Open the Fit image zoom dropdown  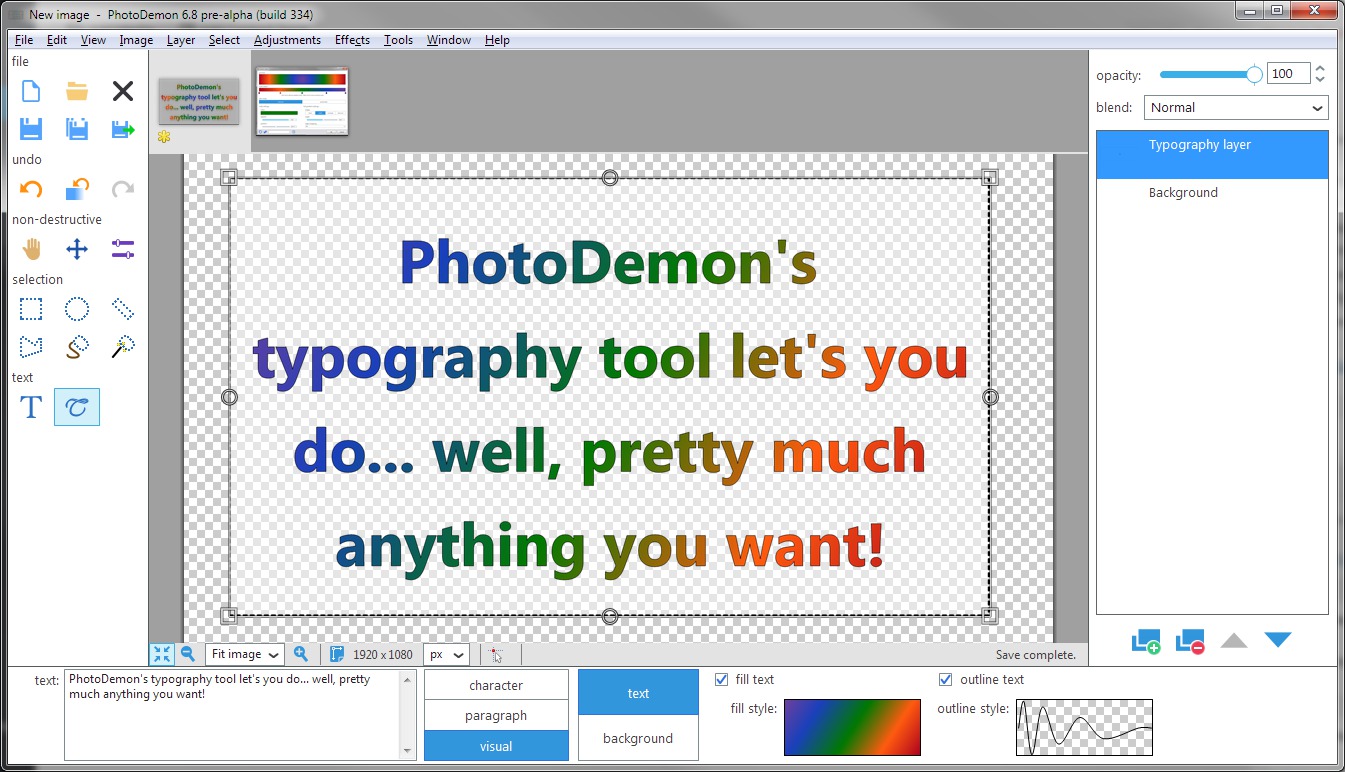point(244,654)
